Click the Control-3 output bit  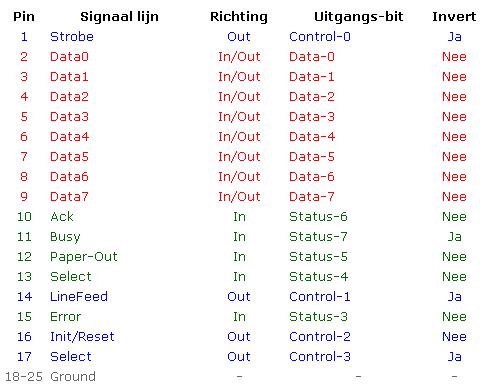click(x=320, y=357)
